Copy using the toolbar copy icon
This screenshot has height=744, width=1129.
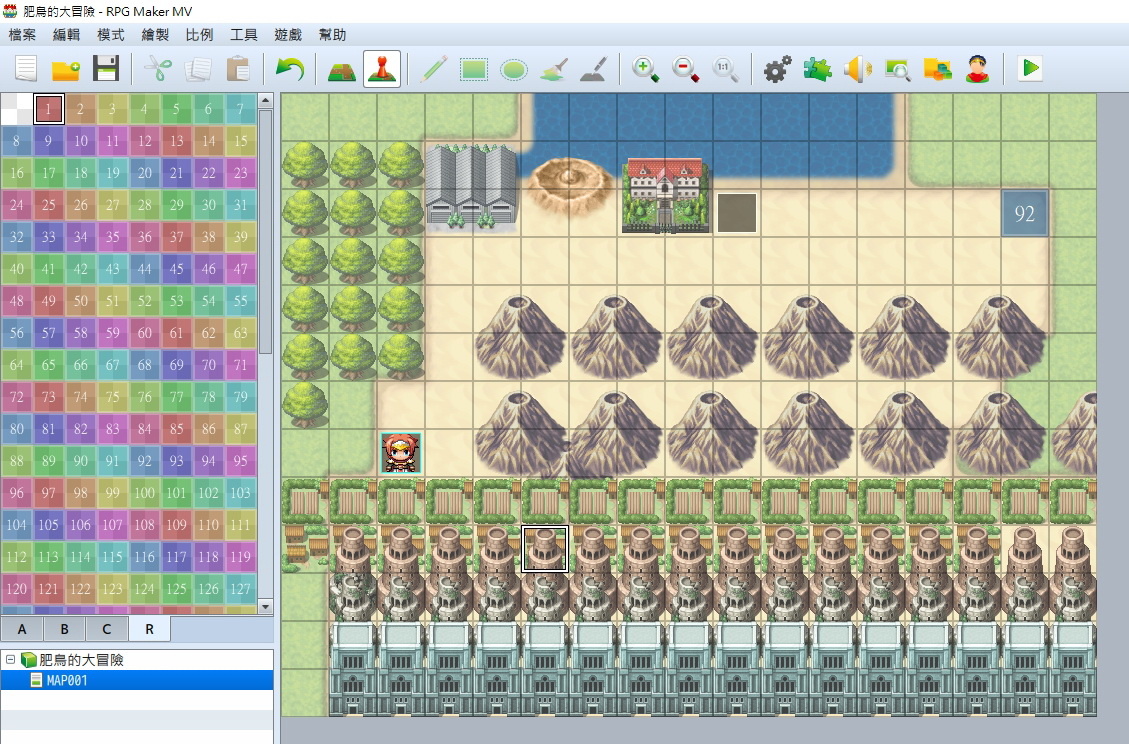[x=198, y=69]
